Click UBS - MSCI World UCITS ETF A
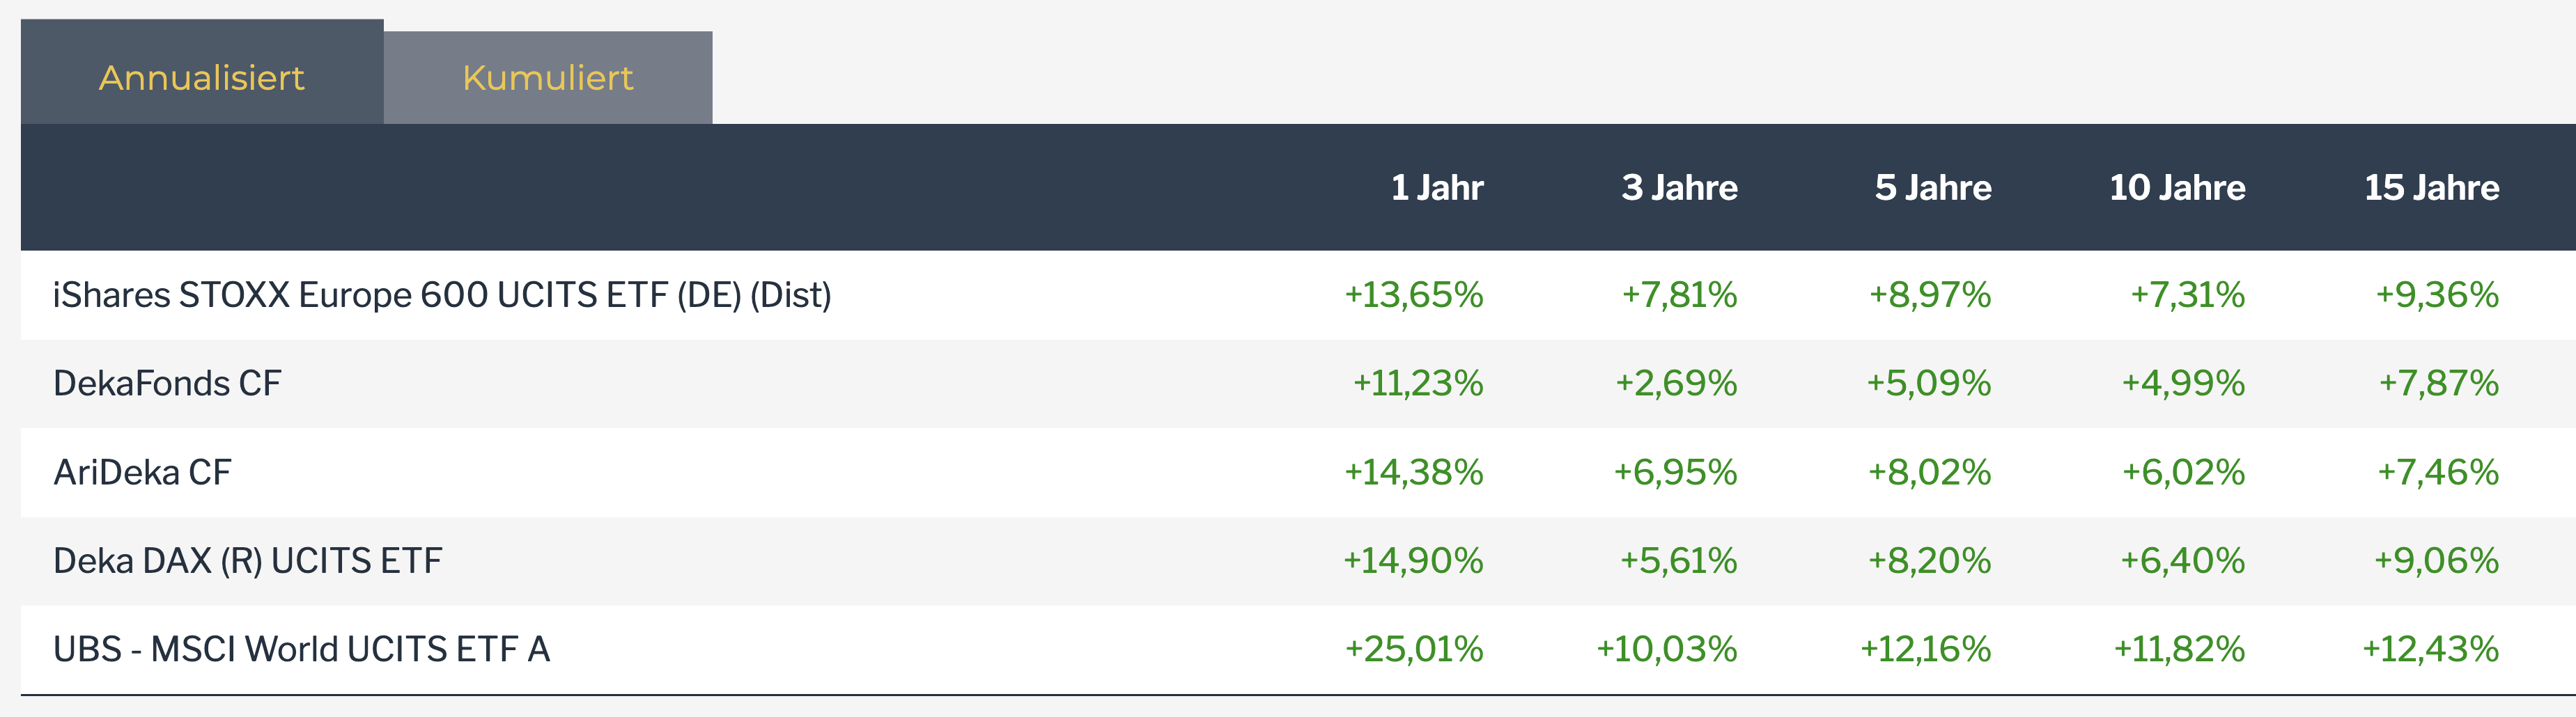The height and width of the screenshot is (717, 2576). point(301,649)
